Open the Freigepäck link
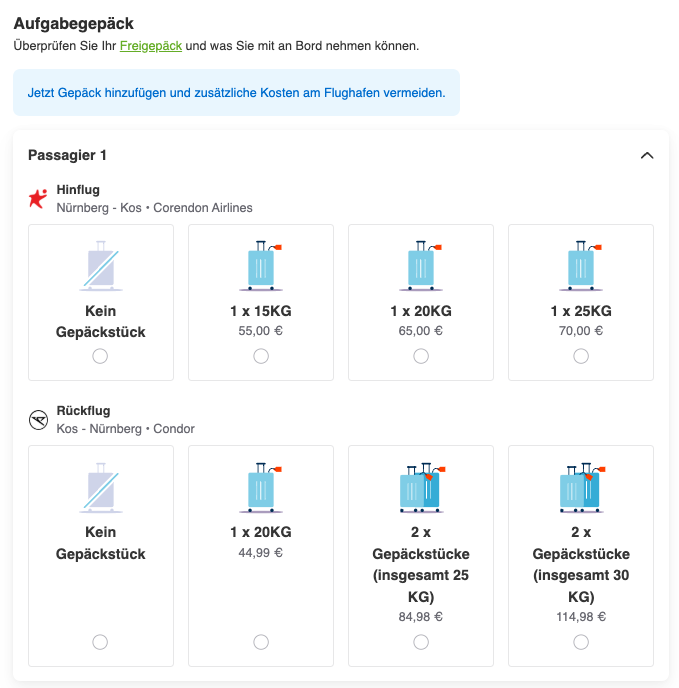This screenshot has width=679, height=688. (x=151, y=46)
